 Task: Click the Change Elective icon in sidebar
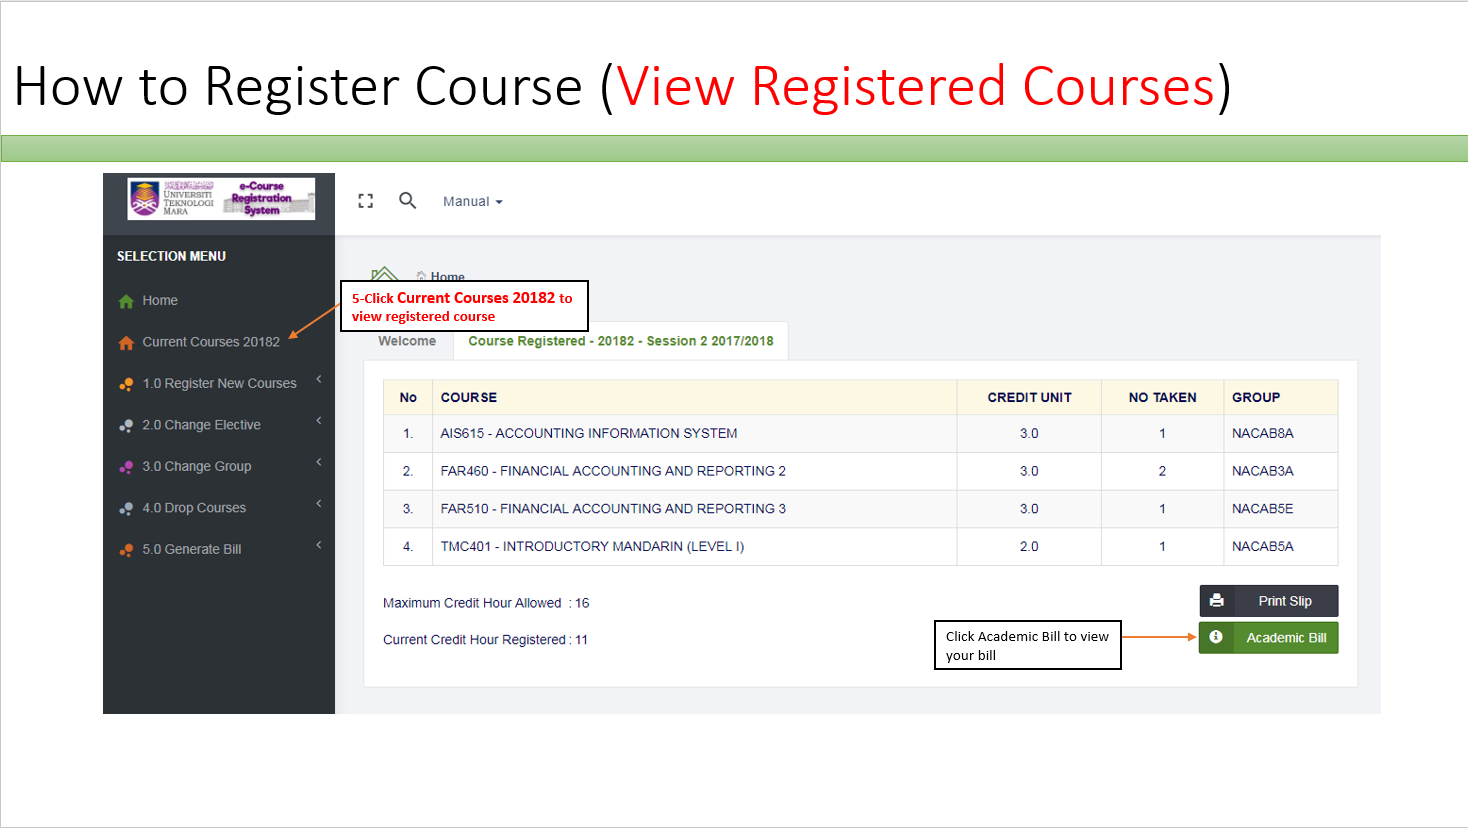coord(127,424)
